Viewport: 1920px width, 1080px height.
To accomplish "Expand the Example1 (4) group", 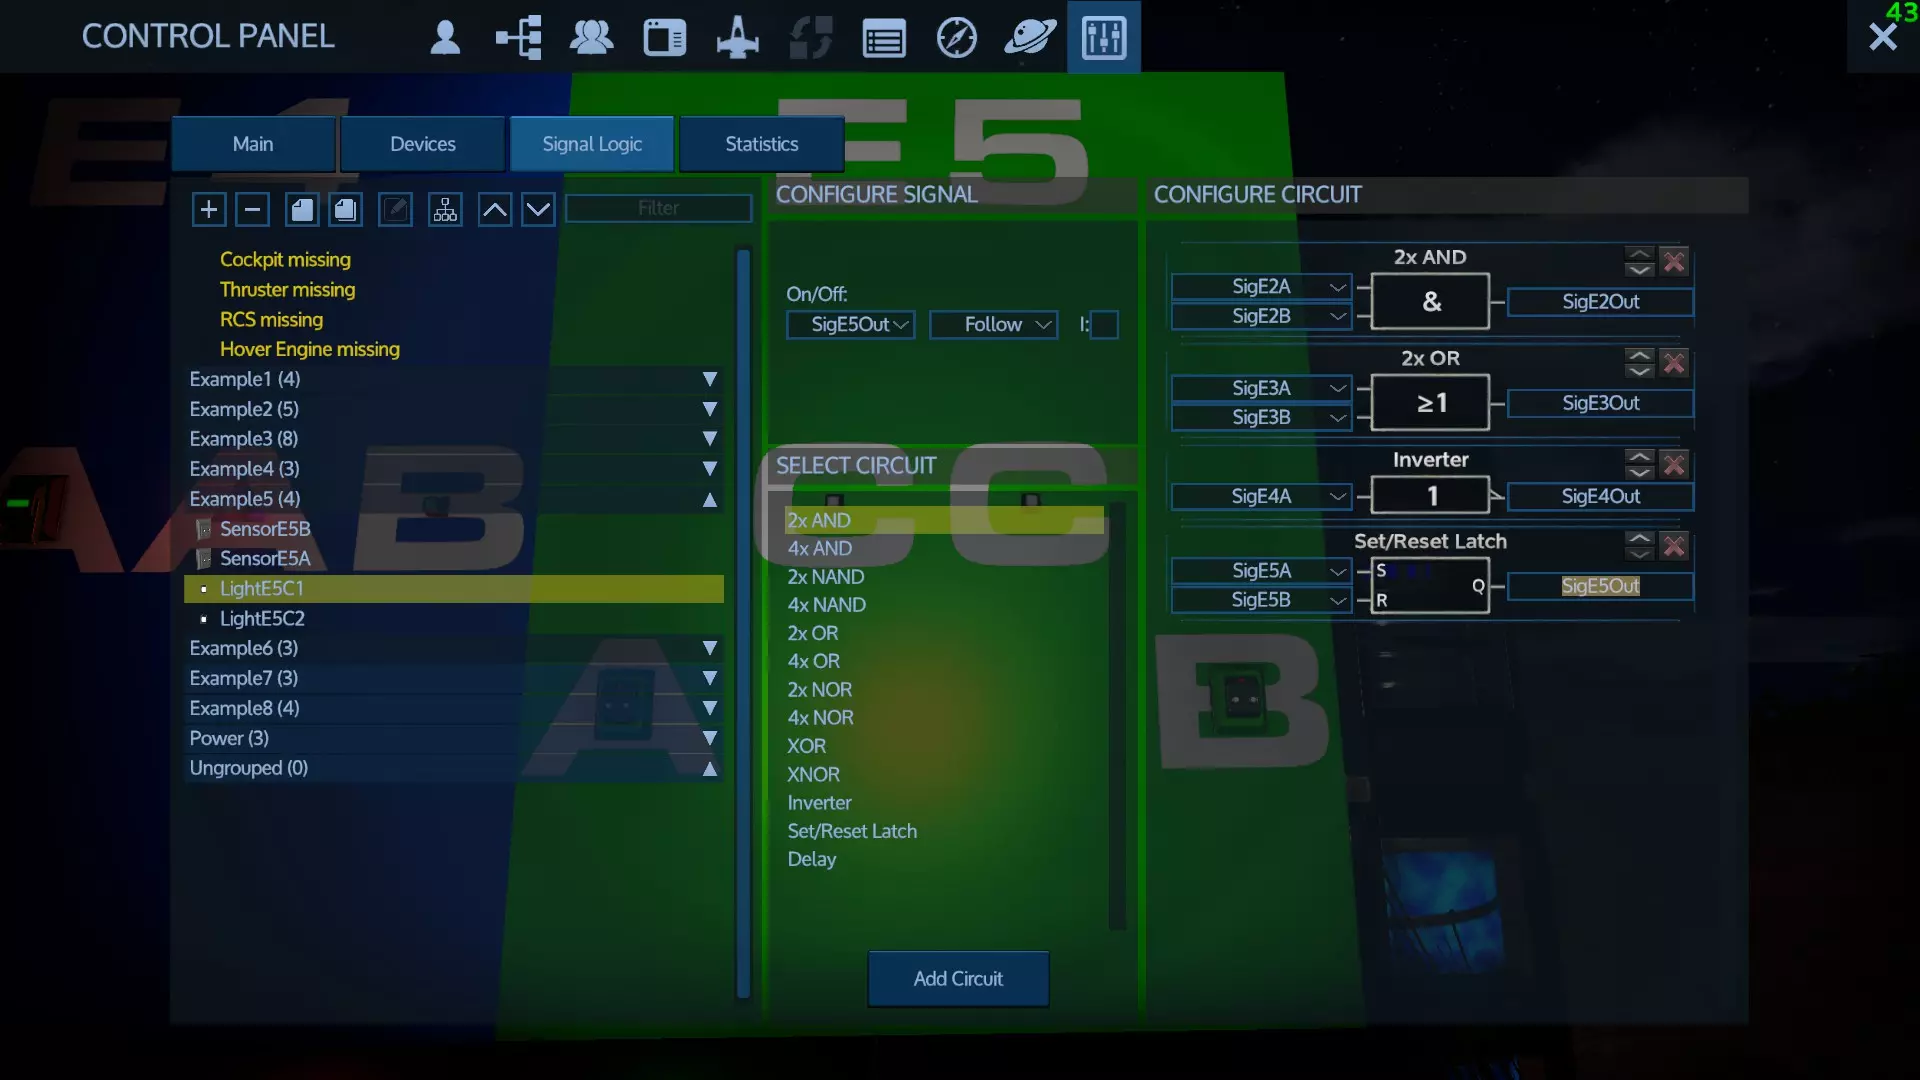I will coord(709,379).
